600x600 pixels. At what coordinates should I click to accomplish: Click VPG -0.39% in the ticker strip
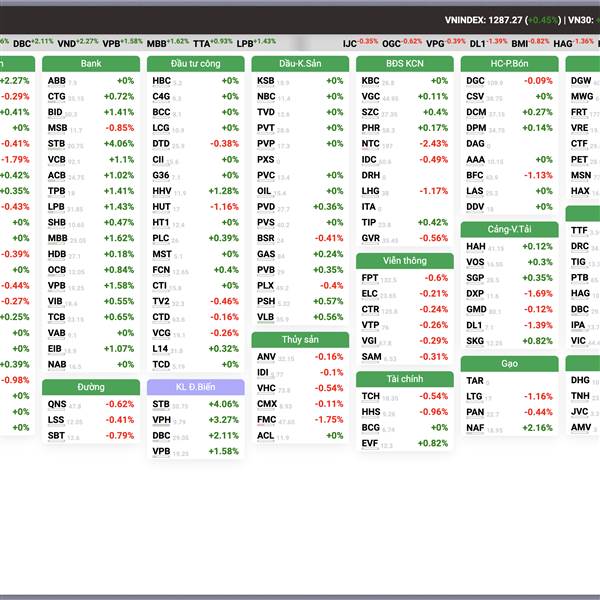click(x=446, y=43)
